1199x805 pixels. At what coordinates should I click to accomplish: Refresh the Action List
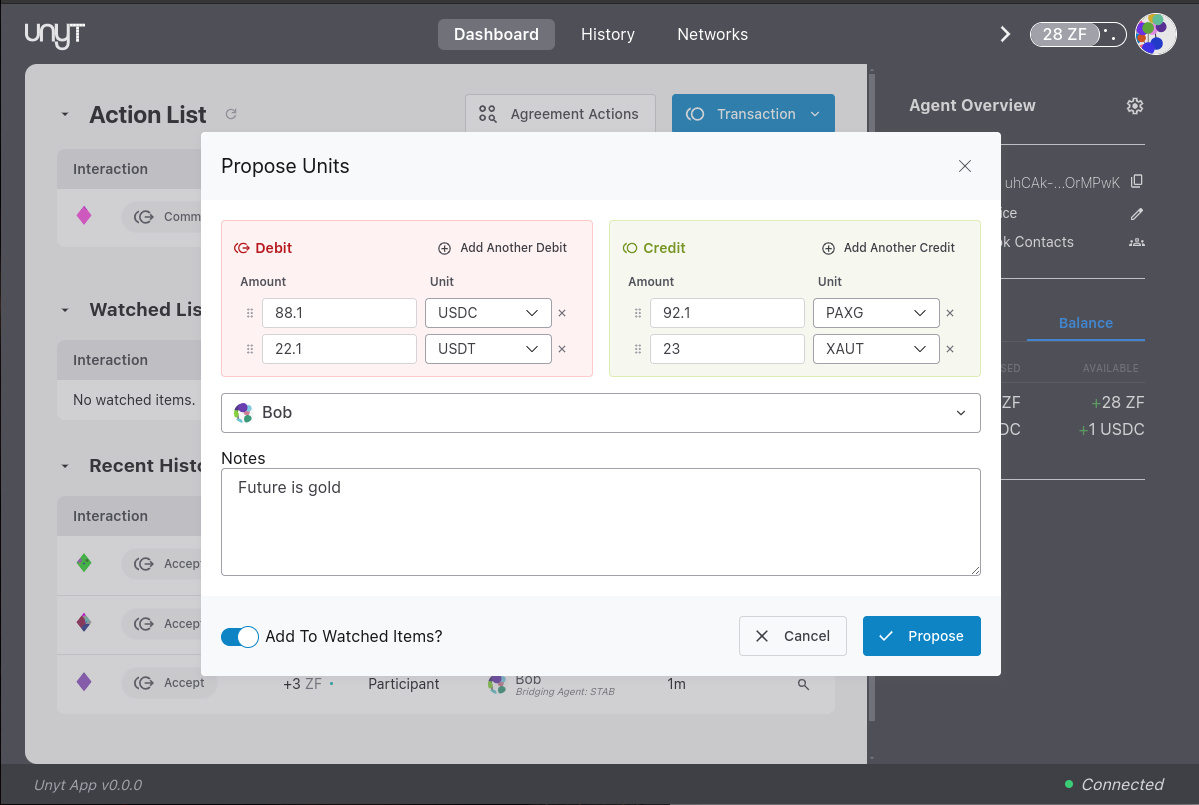click(x=231, y=114)
